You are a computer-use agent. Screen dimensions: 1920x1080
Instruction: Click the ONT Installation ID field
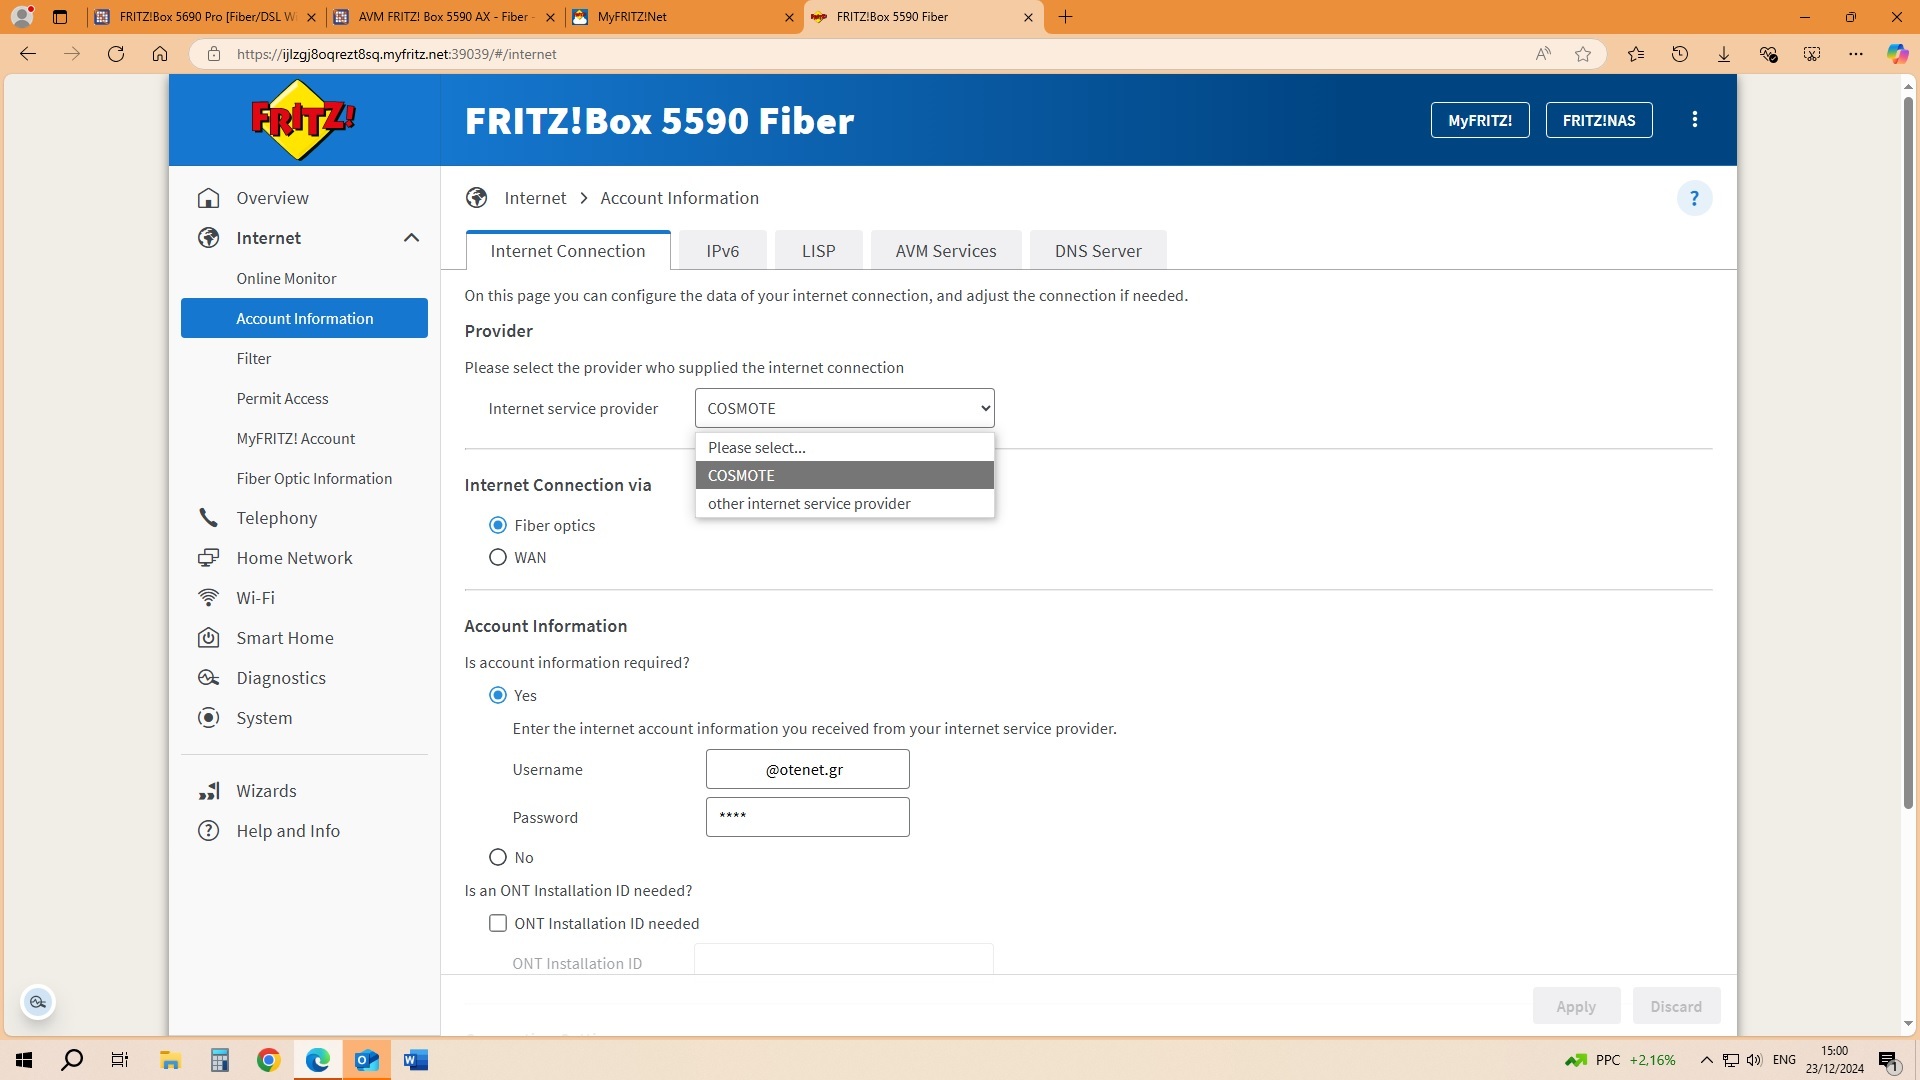tap(844, 960)
